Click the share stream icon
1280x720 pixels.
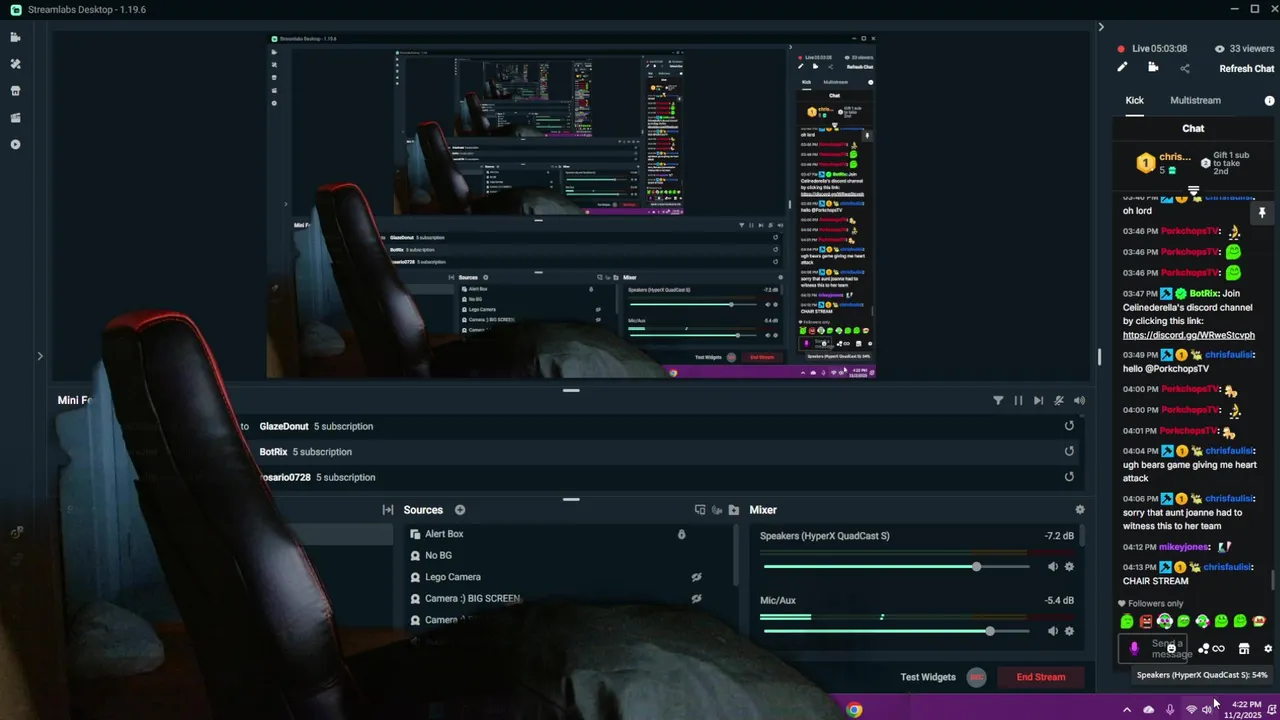(x=1185, y=68)
